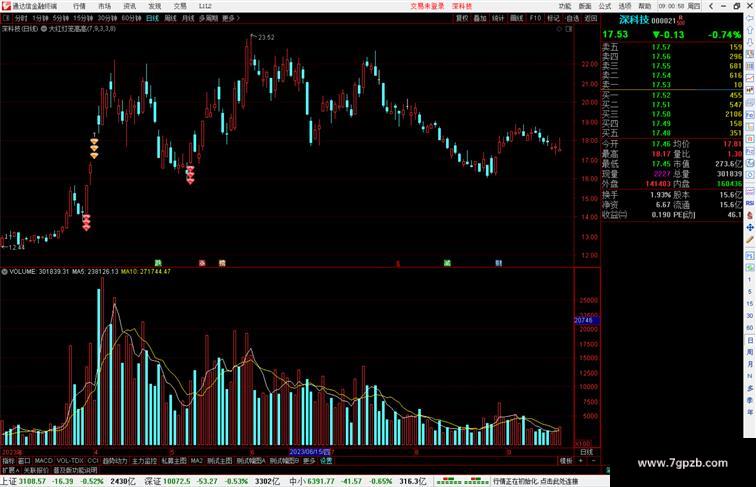Open the 功能 menu
756x487 pixels.
[565, 6]
